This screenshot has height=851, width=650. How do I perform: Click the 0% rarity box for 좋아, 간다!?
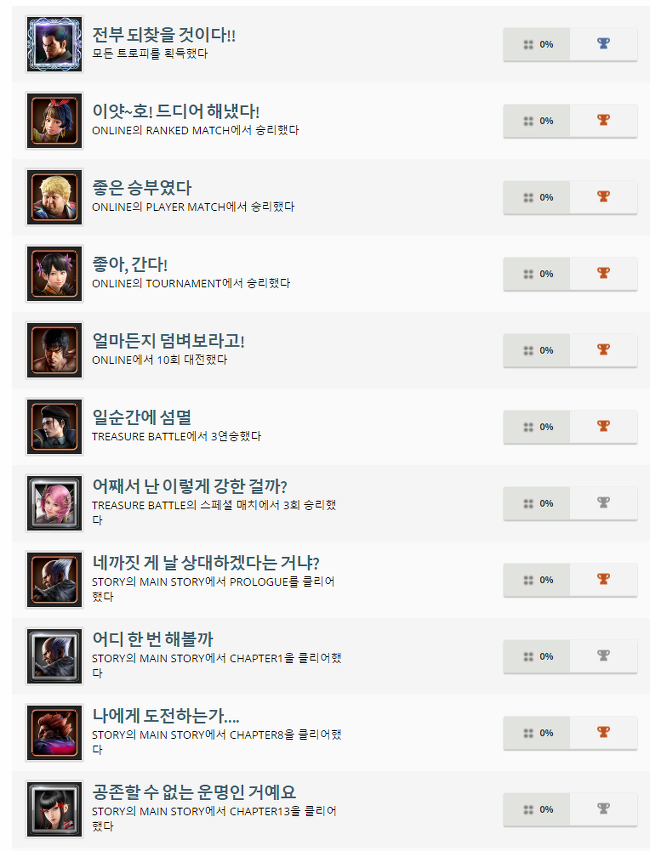click(x=537, y=274)
